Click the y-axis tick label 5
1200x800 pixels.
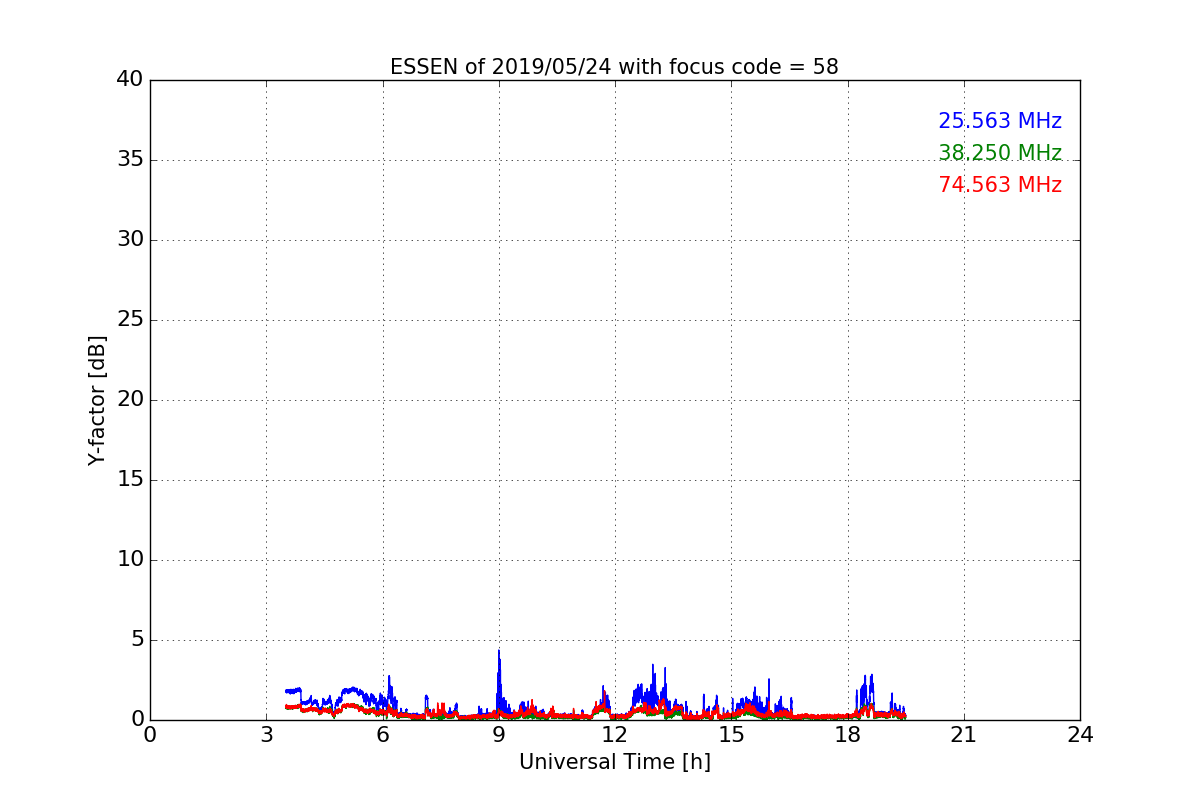[x=137, y=640]
